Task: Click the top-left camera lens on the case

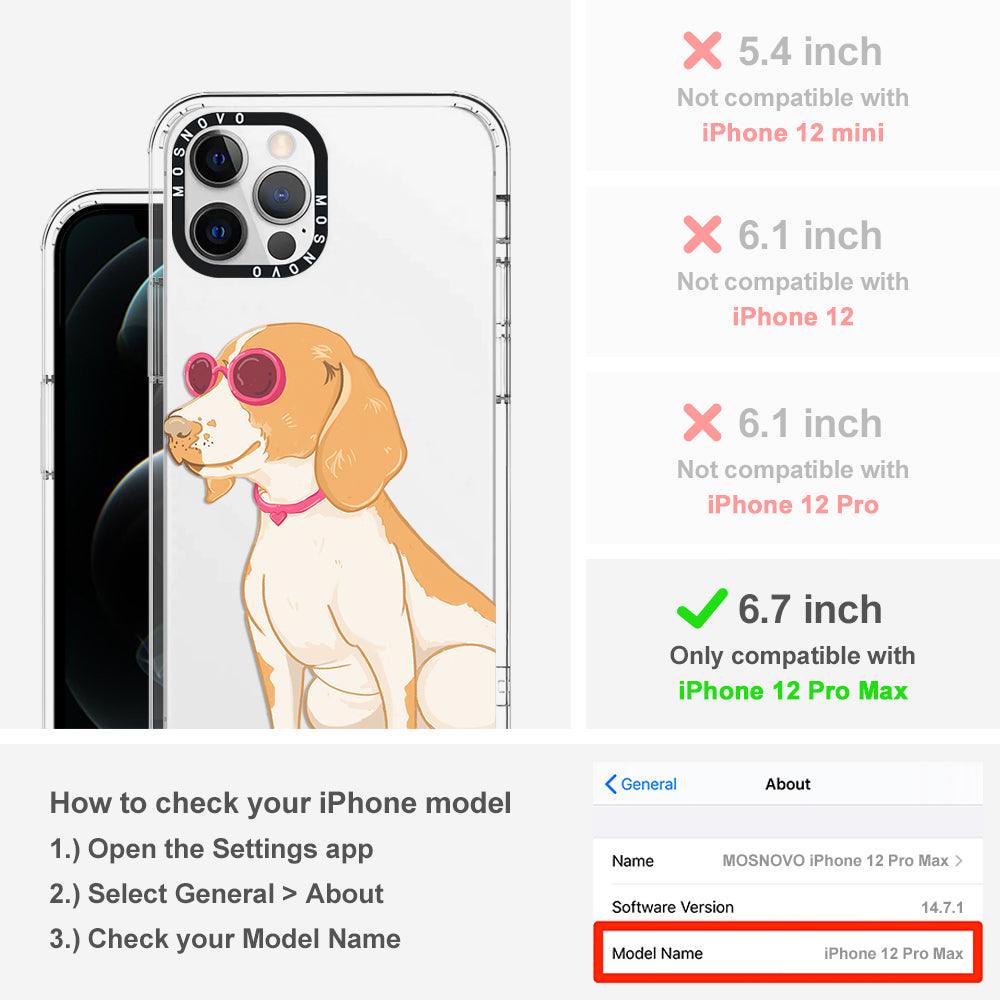Action: coord(218,158)
